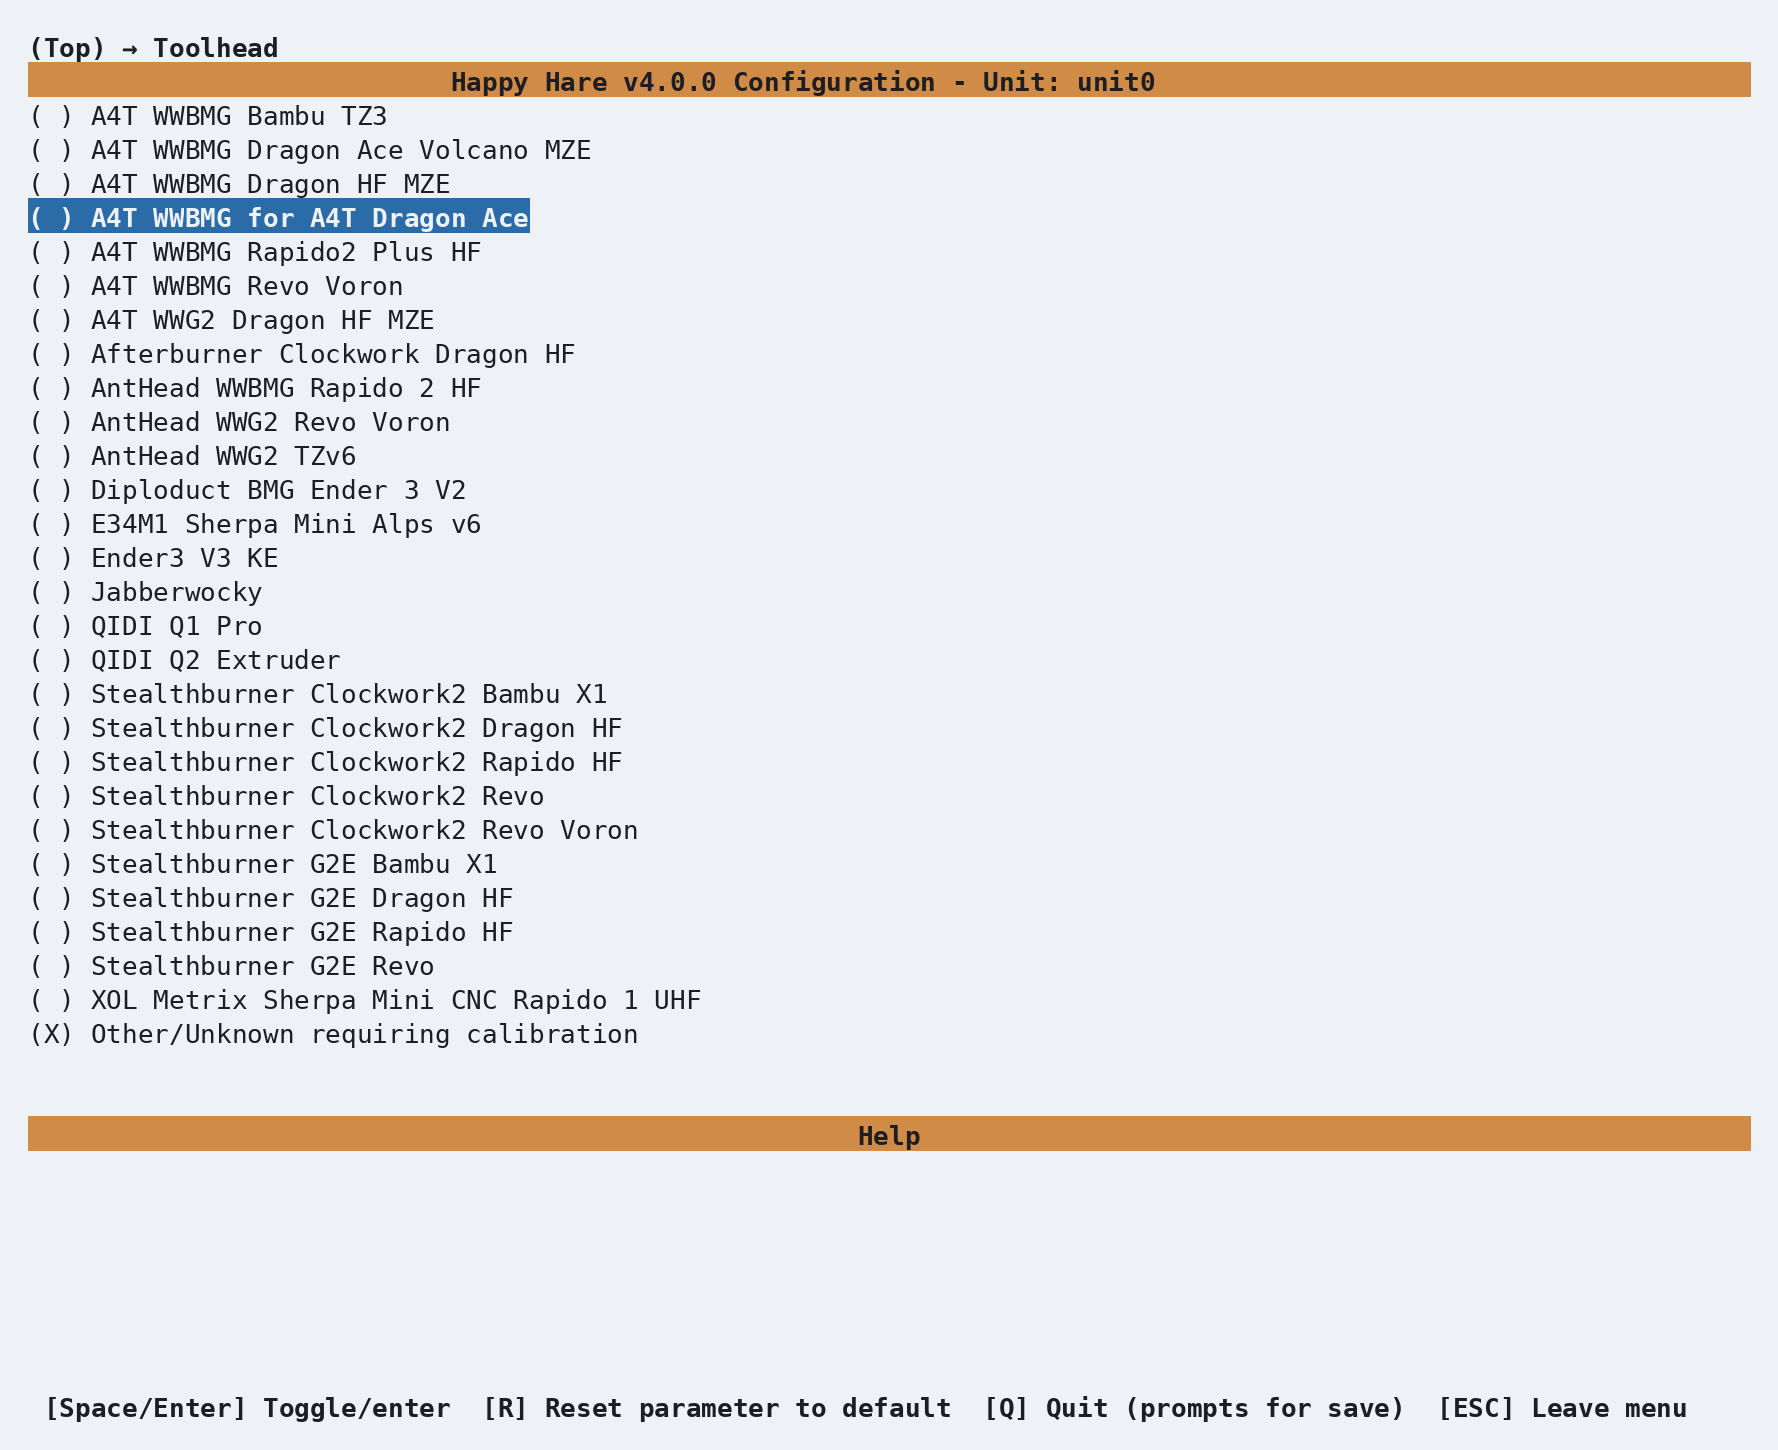Image resolution: width=1778 pixels, height=1450 pixels.
Task: Click the Toolhead breadcrumb label
Action: tap(216, 48)
